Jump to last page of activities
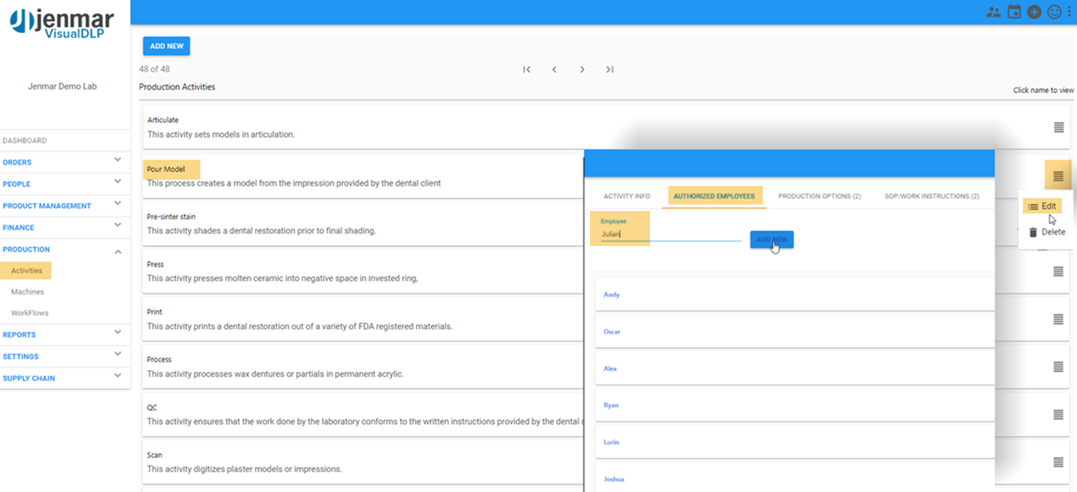The image size is (1077, 492). point(609,69)
